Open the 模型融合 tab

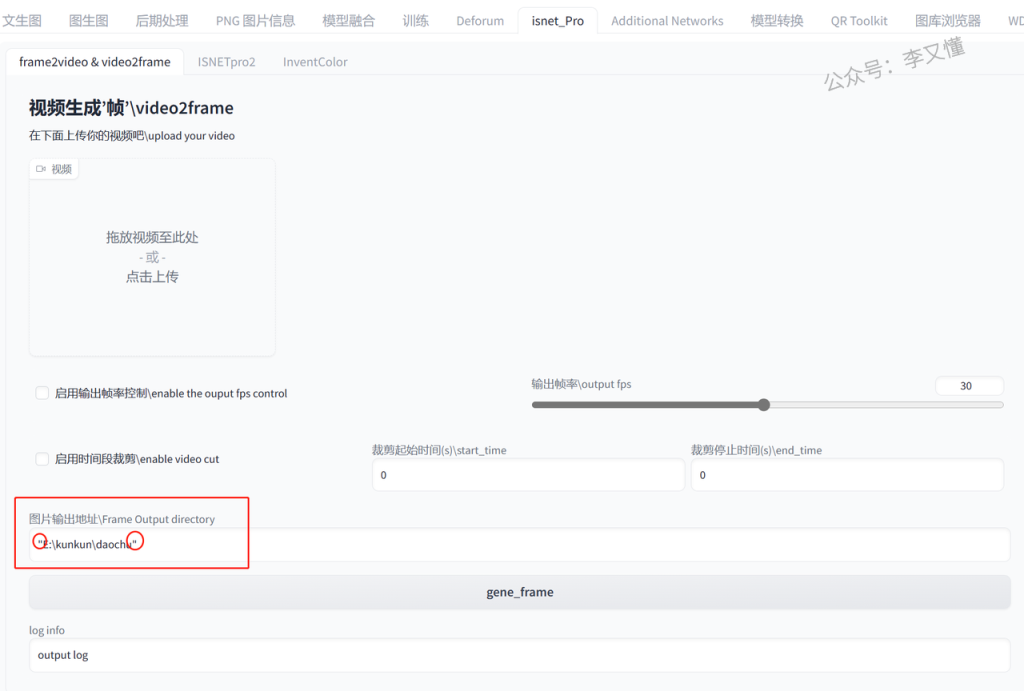[x=349, y=20]
